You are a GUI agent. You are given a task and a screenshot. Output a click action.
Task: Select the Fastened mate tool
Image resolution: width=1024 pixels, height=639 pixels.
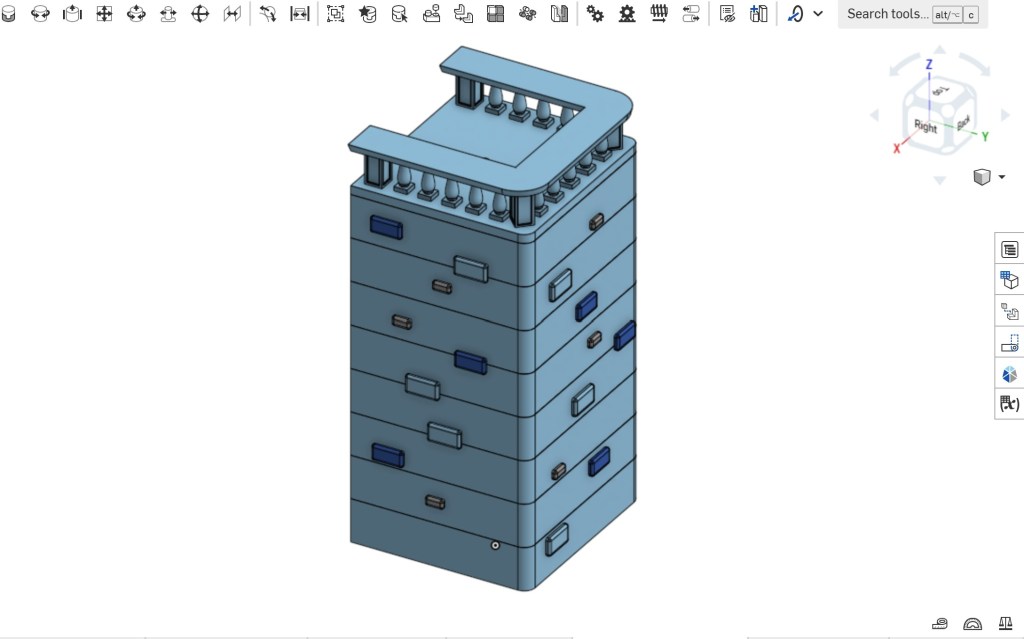click(8, 14)
